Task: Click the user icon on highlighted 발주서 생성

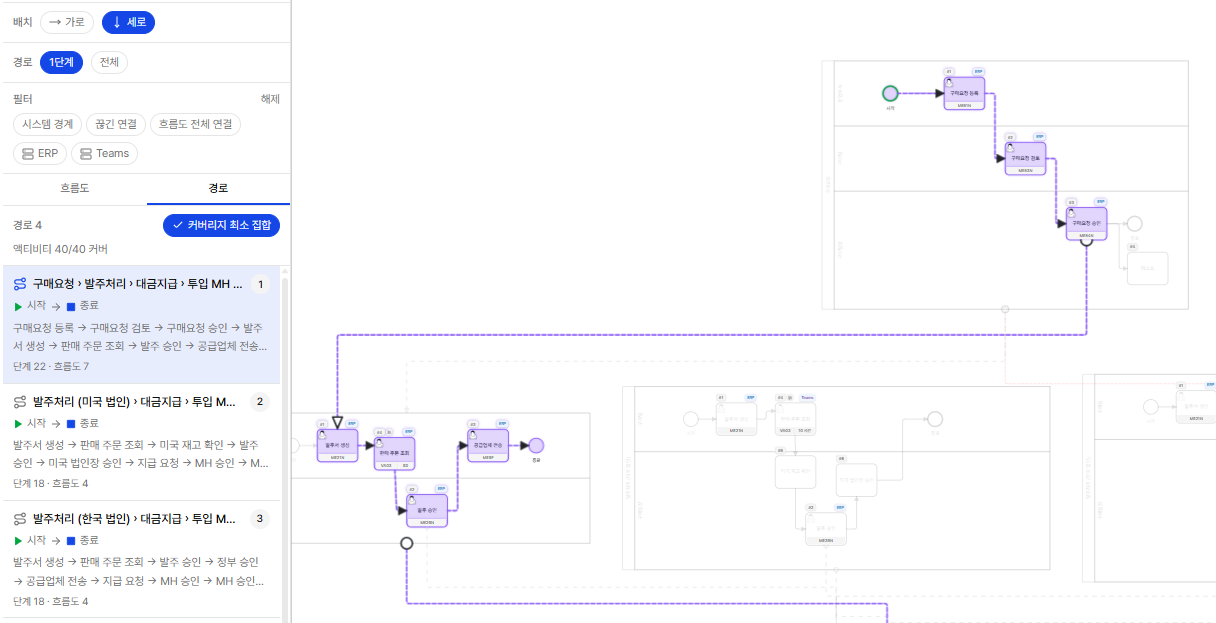Action: 323,434
